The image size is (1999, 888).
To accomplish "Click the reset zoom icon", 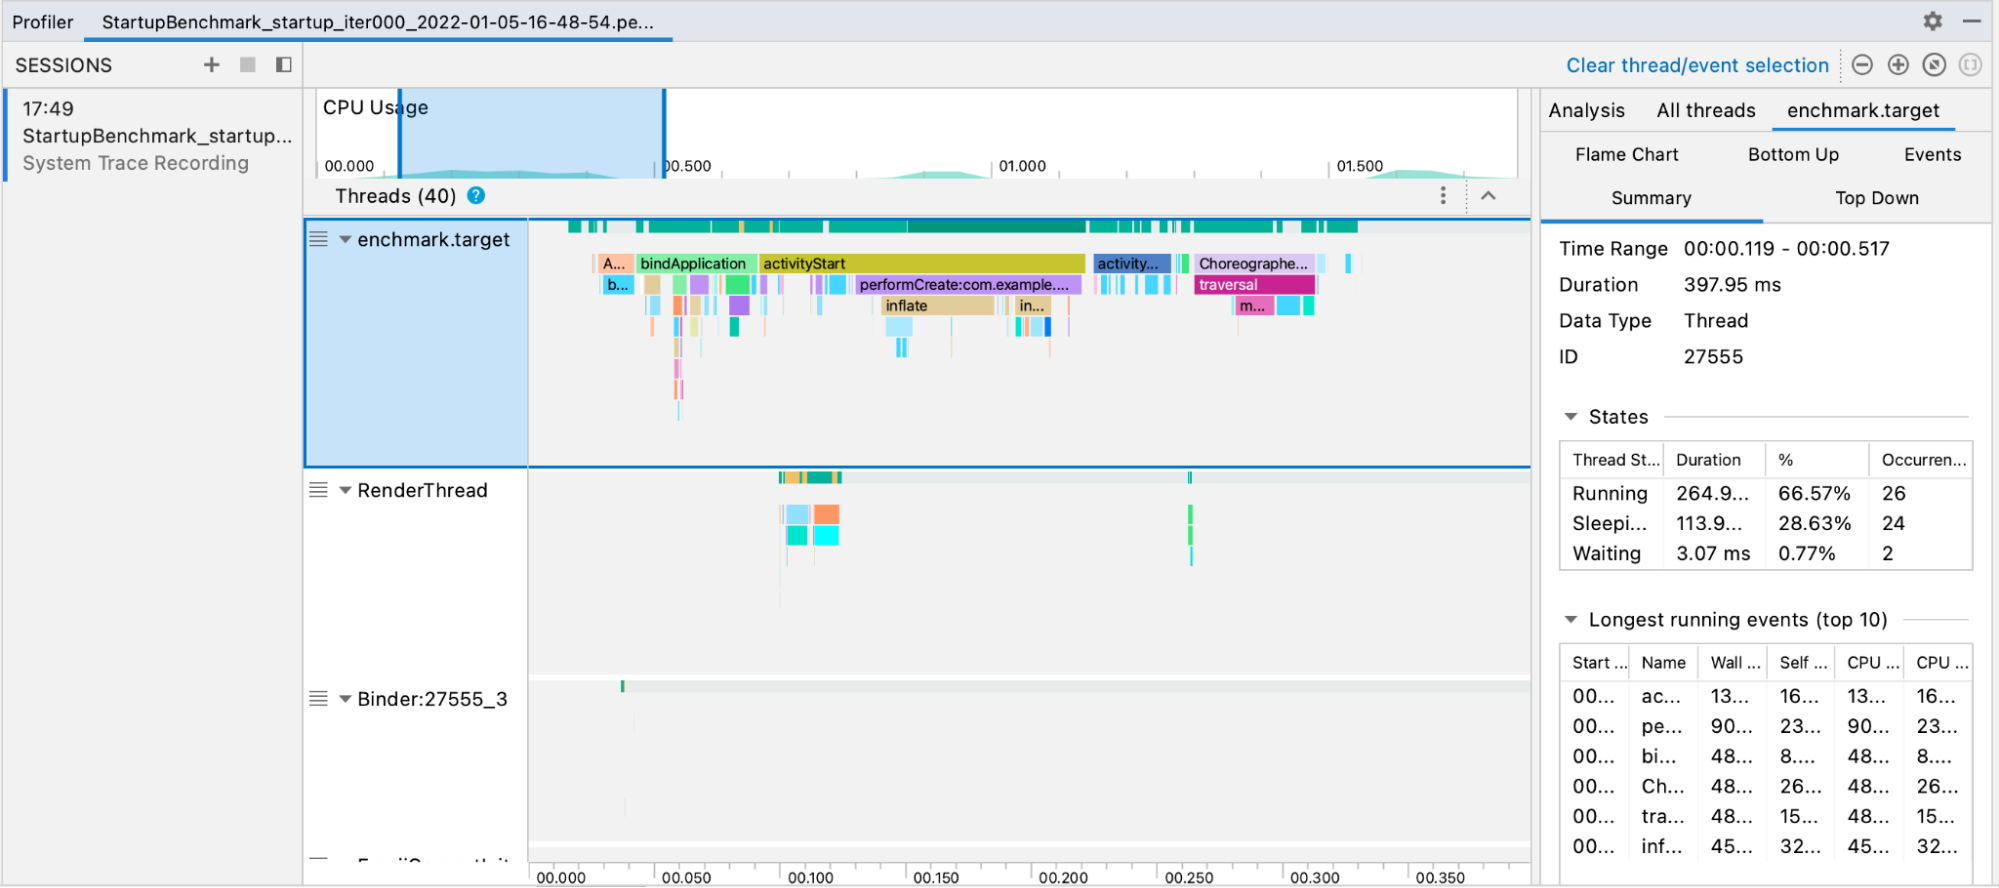I will pyautogui.click(x=1934, y=65).
